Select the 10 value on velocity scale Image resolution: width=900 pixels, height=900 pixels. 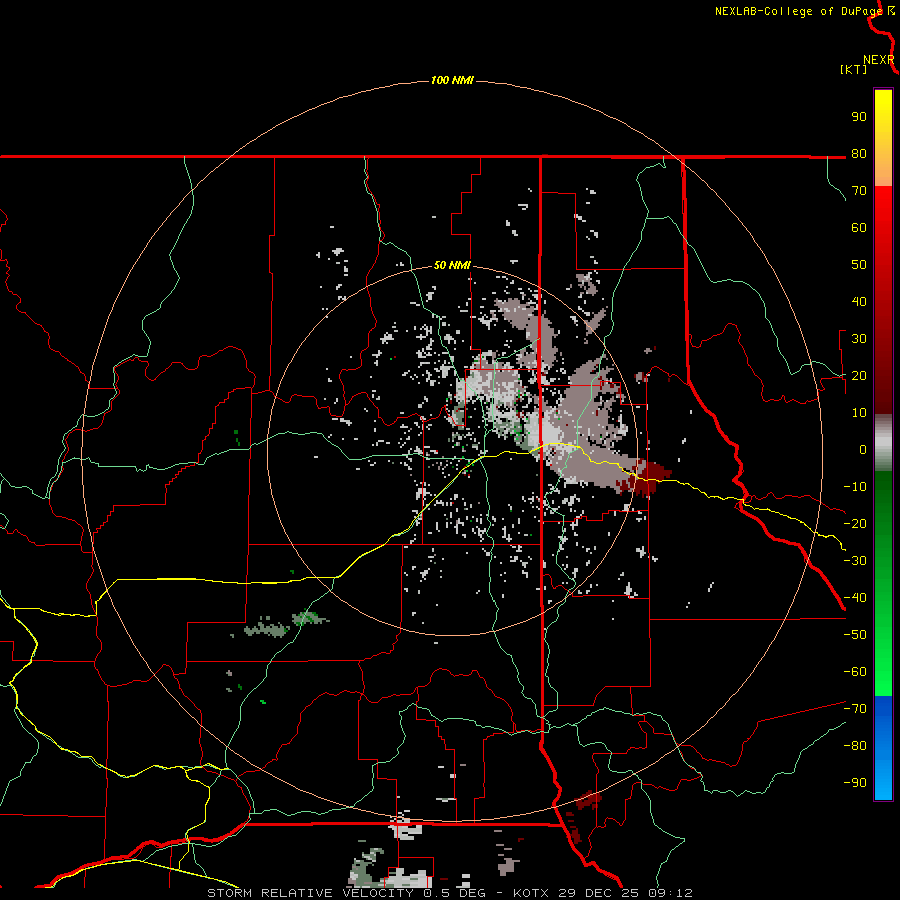[x=859, y=413]
